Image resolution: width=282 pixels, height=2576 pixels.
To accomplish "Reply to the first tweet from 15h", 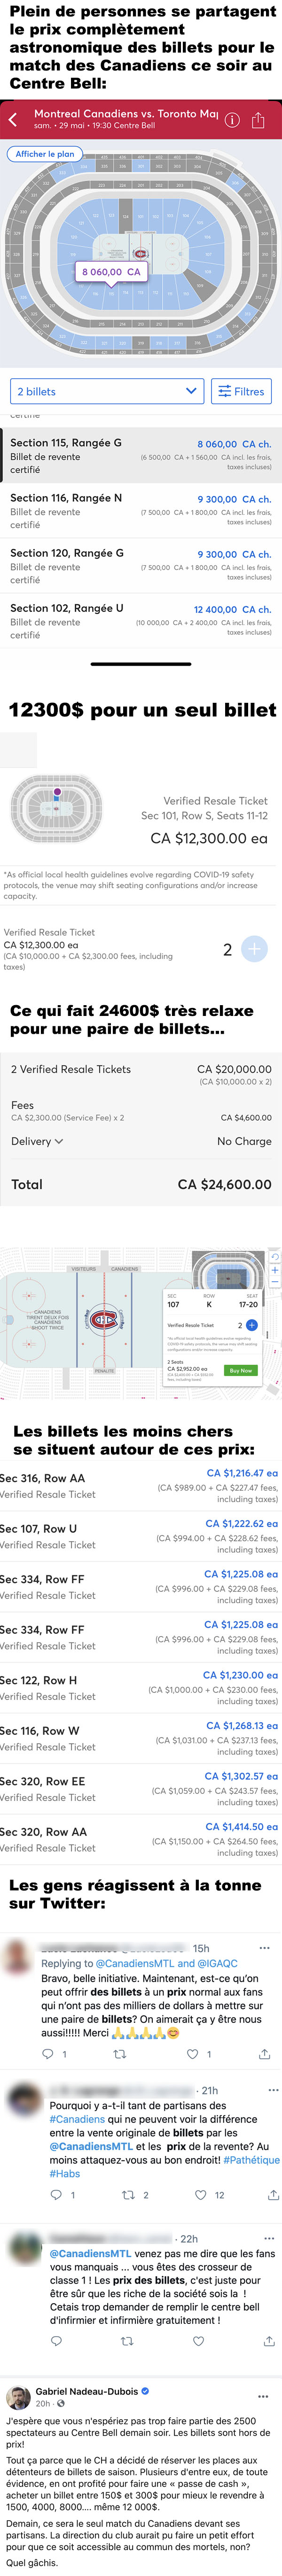I will (x=47, y=2054).
